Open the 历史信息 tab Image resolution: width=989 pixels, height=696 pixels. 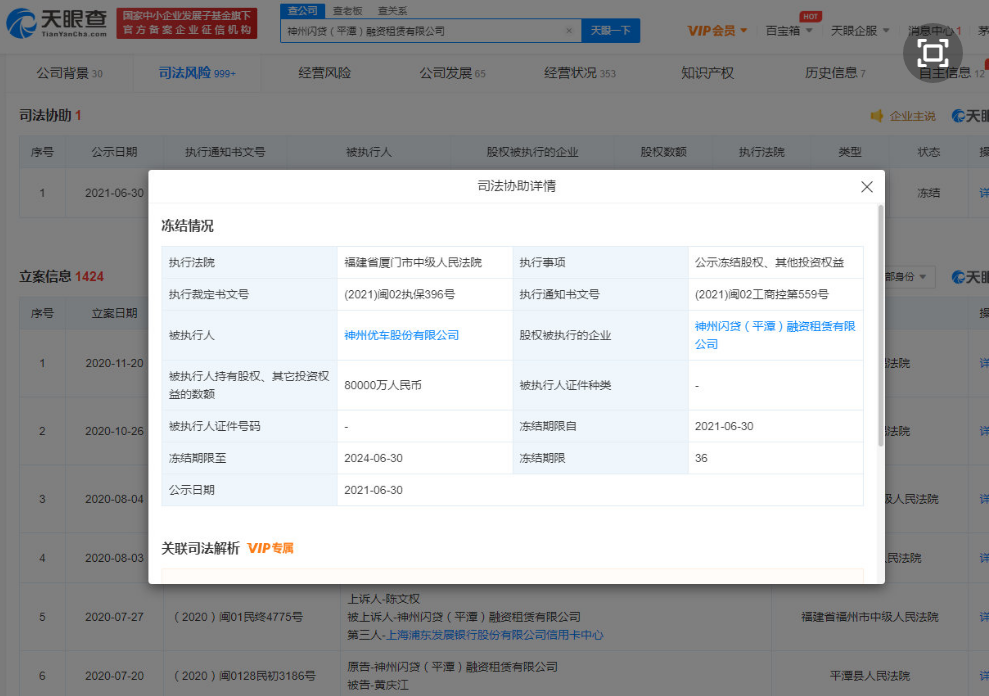[x=835, y=73]
